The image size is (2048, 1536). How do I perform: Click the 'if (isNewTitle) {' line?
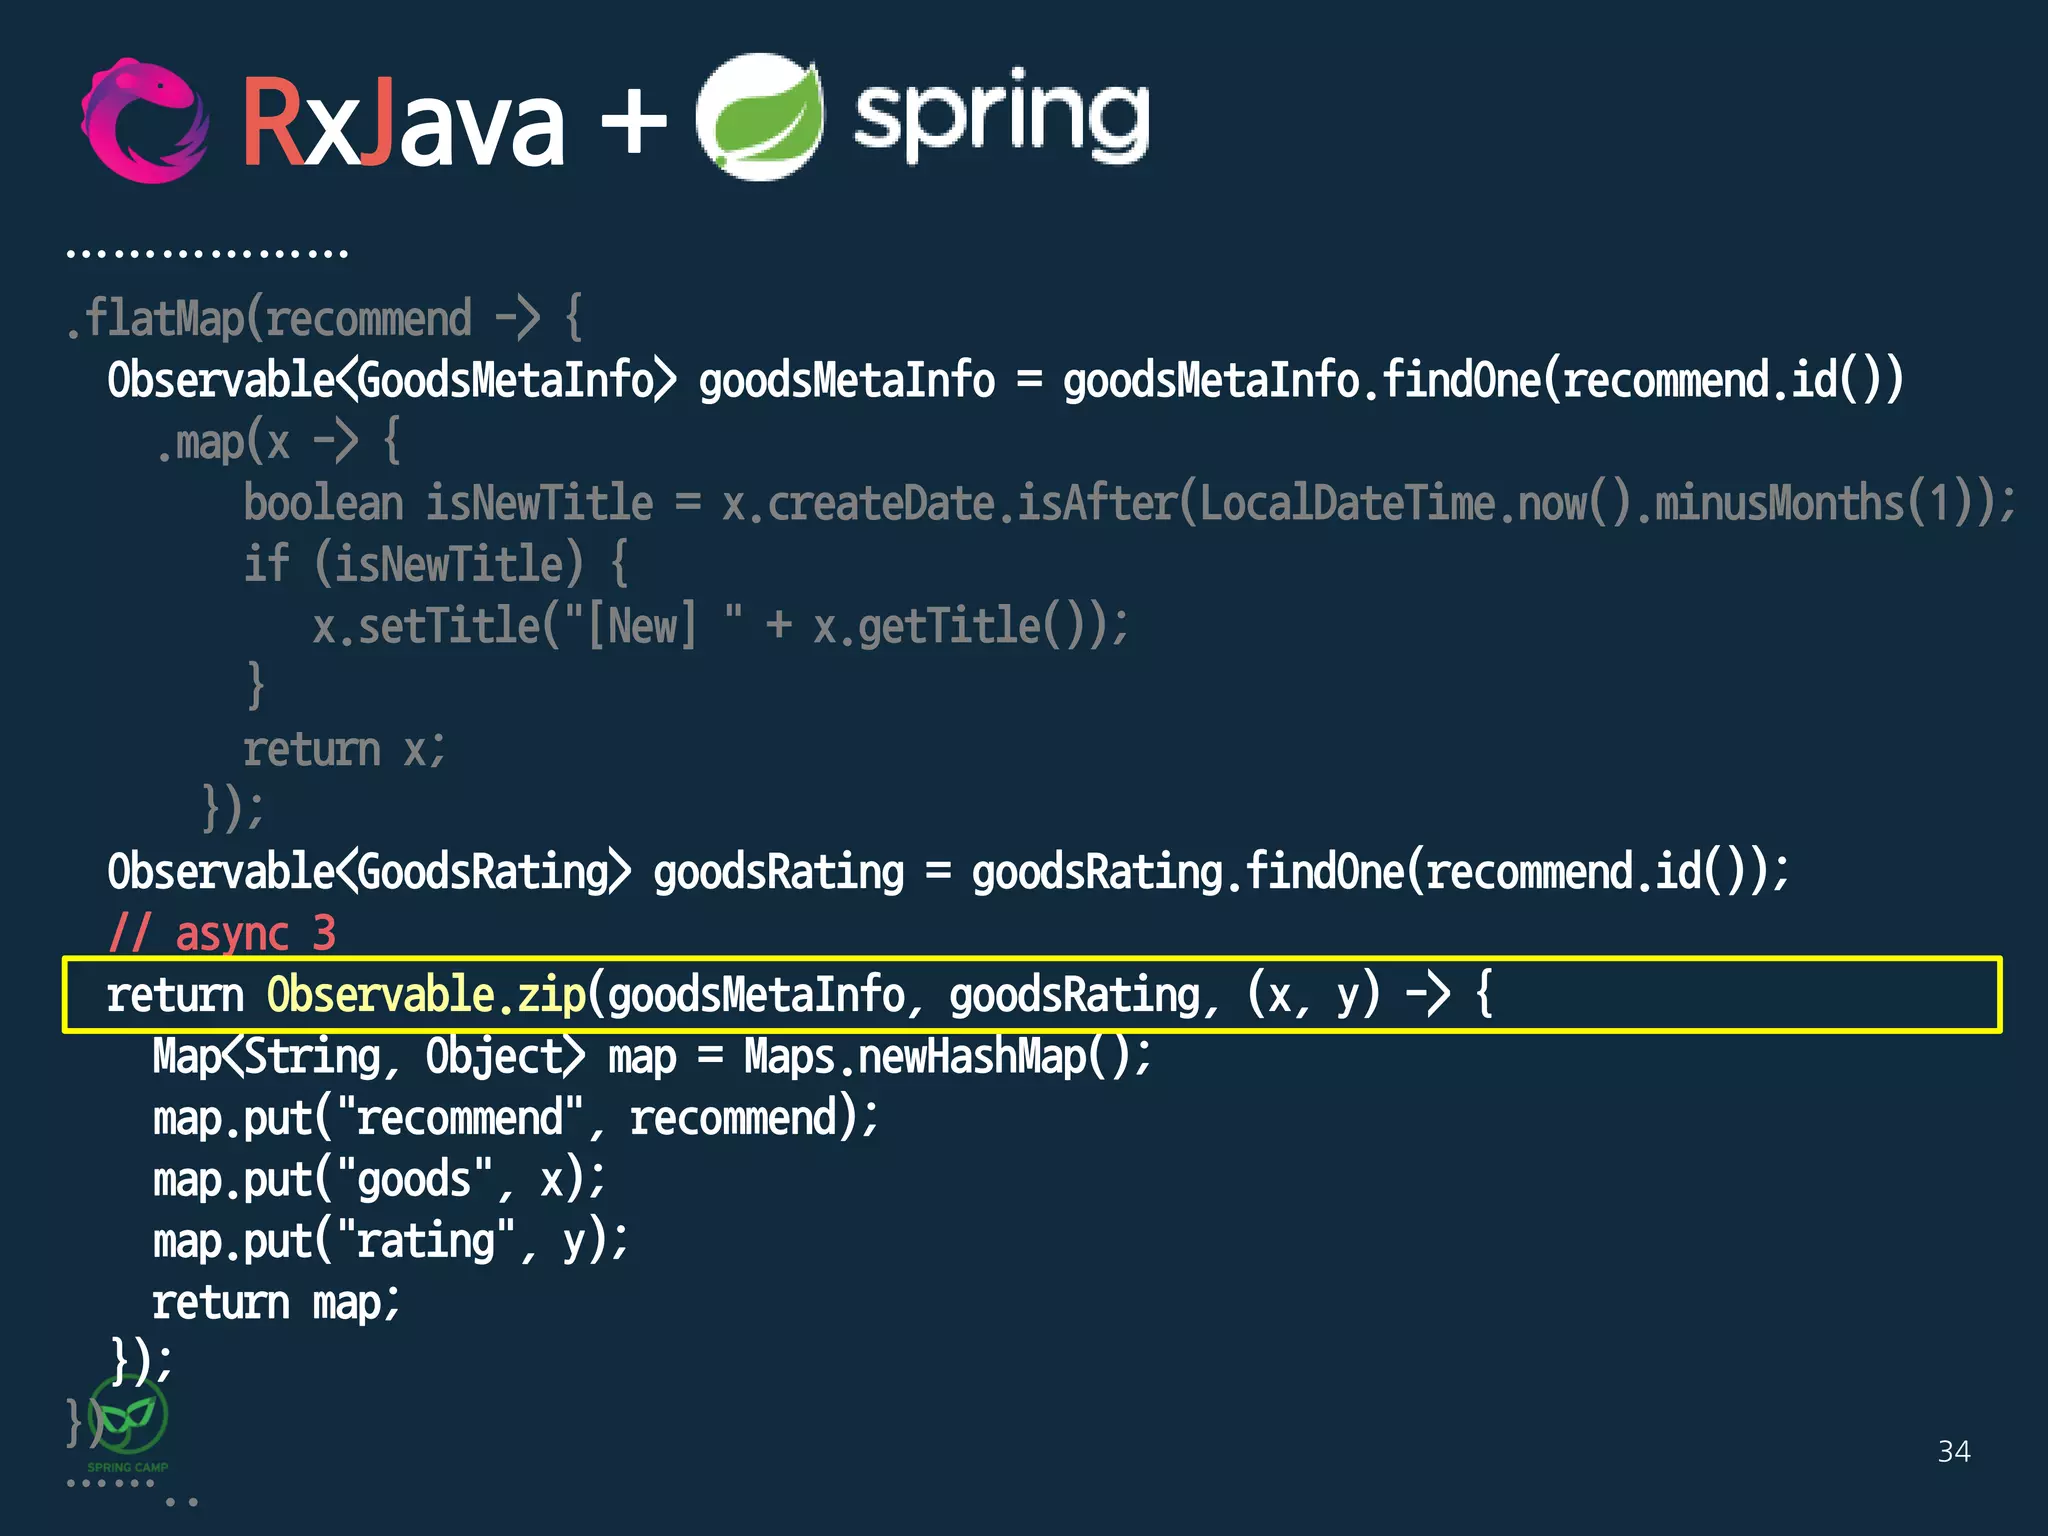[x=436, y=564]
